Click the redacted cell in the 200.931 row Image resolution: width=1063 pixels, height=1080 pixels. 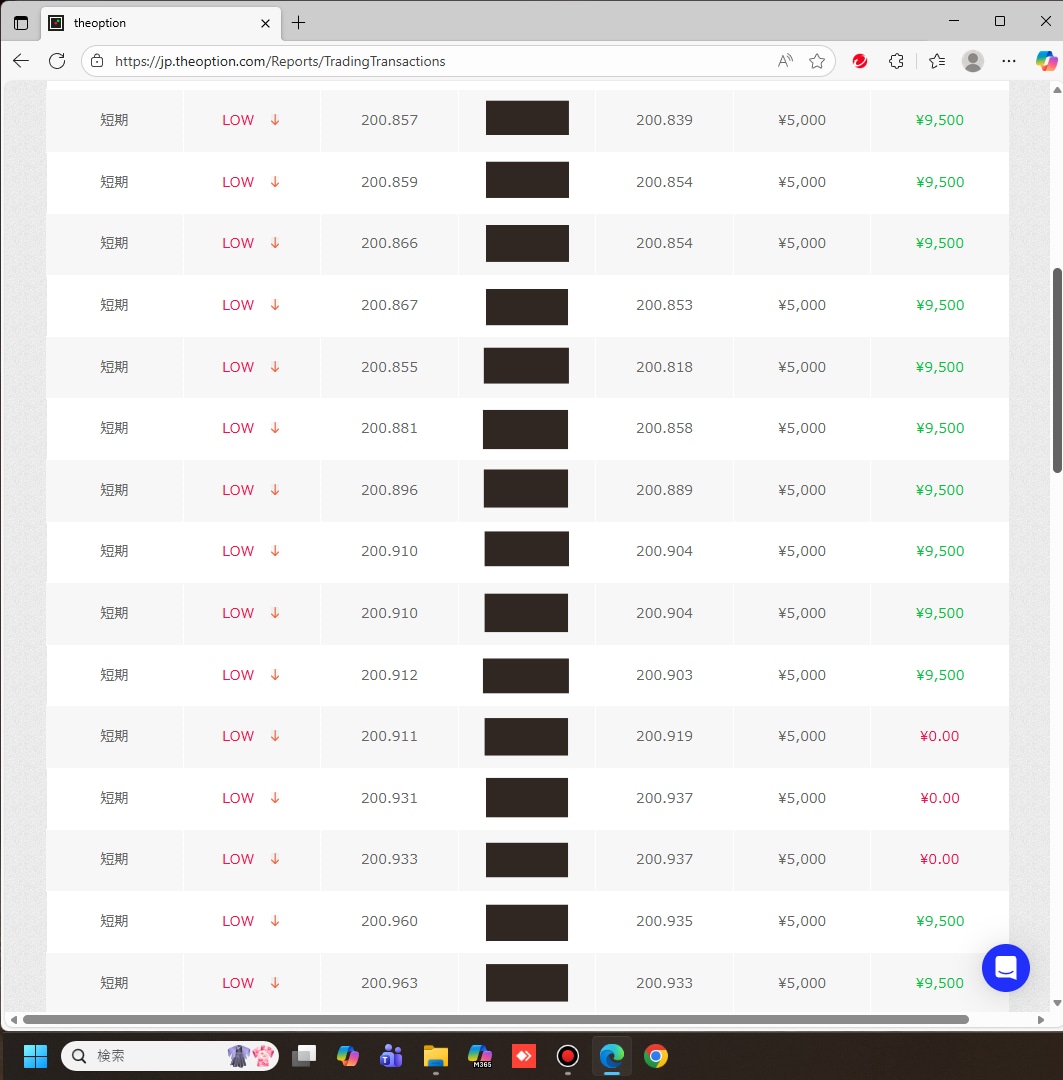(x=527, y=798)
